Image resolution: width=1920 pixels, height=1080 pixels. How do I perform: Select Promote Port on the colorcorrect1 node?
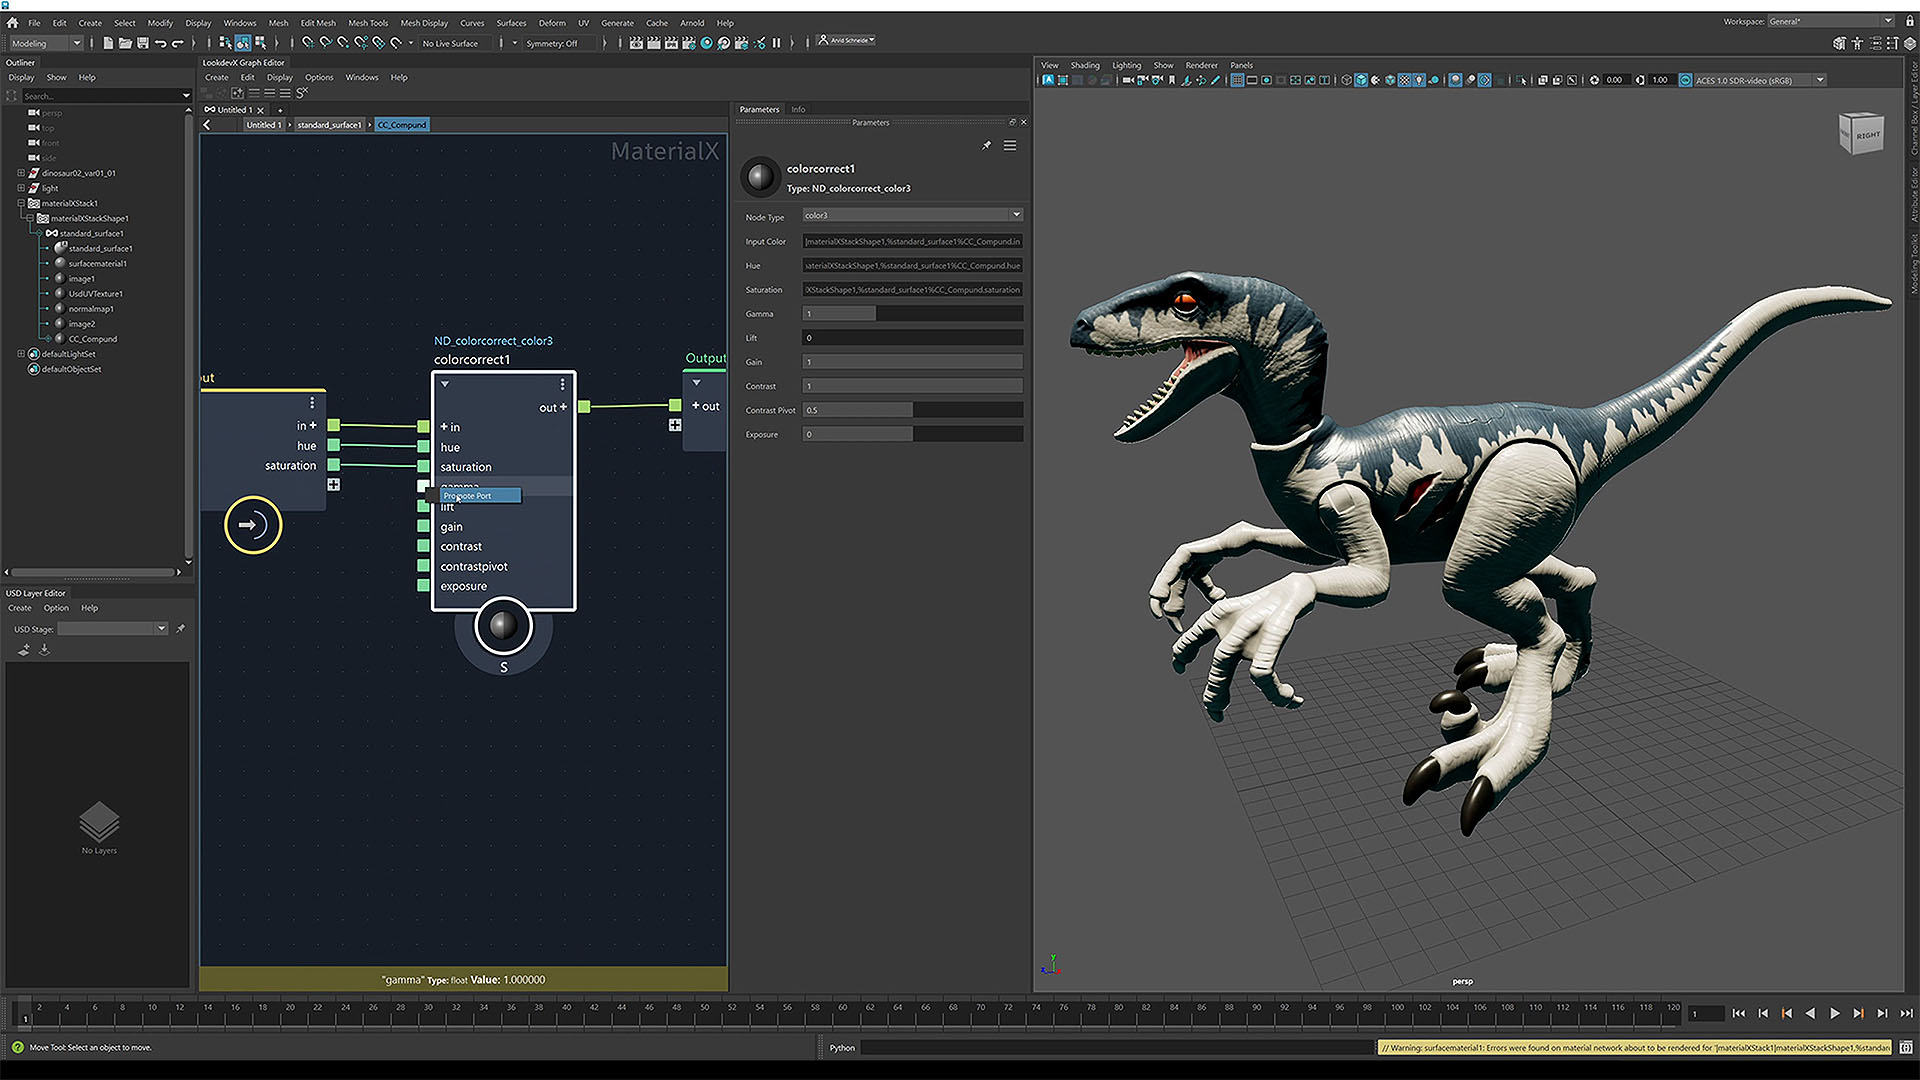480,496
